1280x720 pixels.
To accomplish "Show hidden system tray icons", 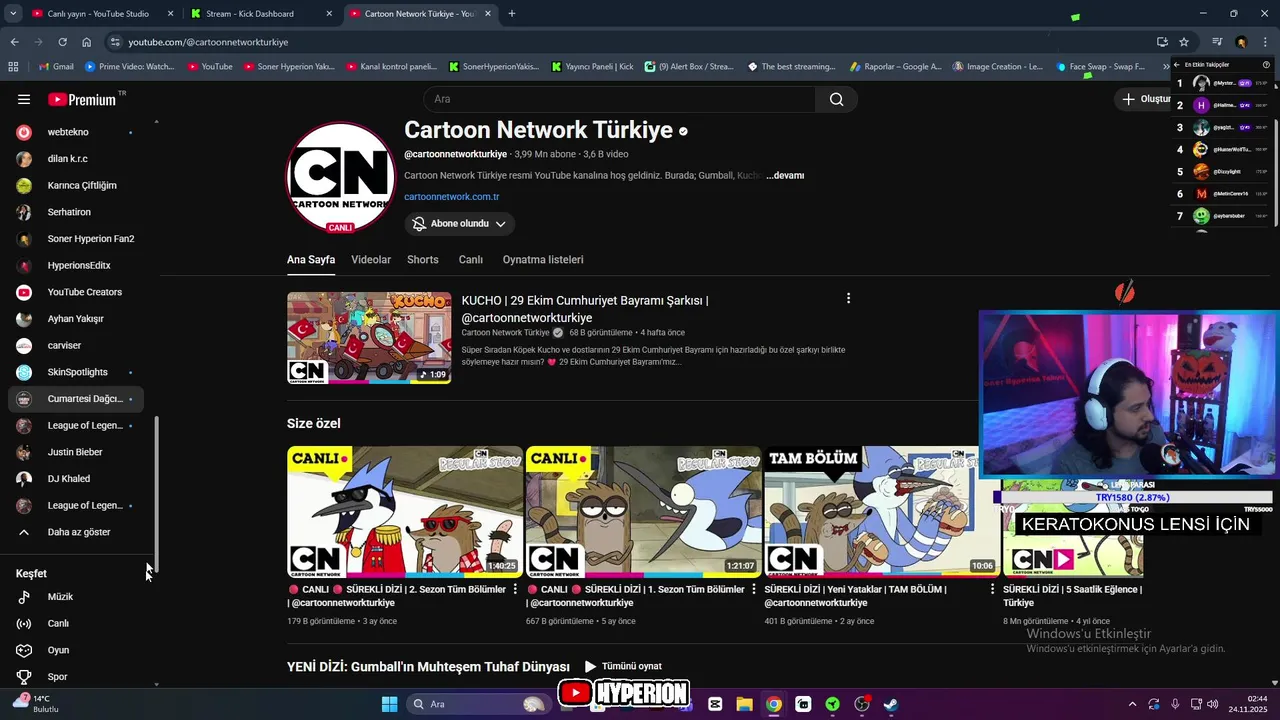I will 1132,704.
